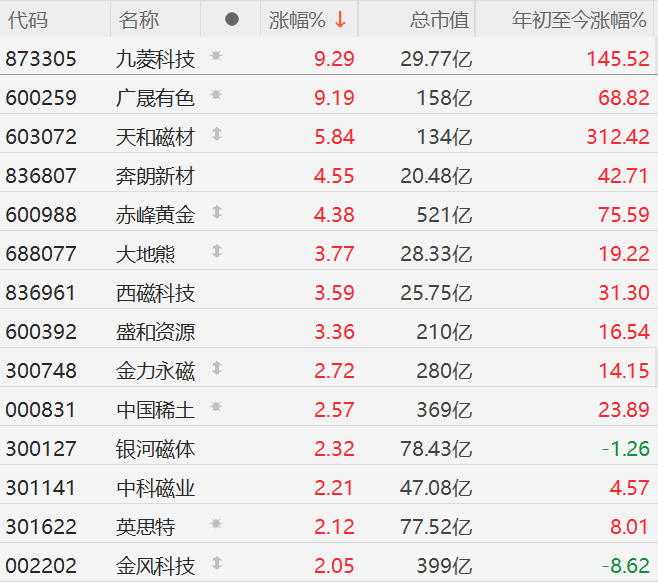Click the marker icon beside 中国稀土
This screenshot has height=582, width=658.
(x=216, y=407)
